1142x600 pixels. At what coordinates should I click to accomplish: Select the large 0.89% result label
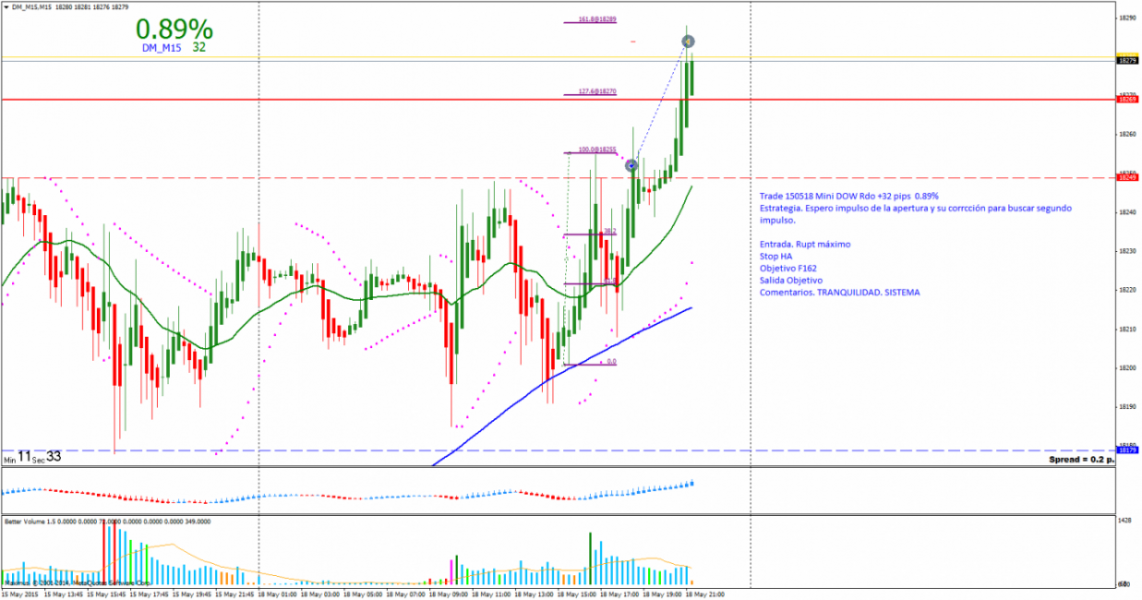click(x=176, y=28)
